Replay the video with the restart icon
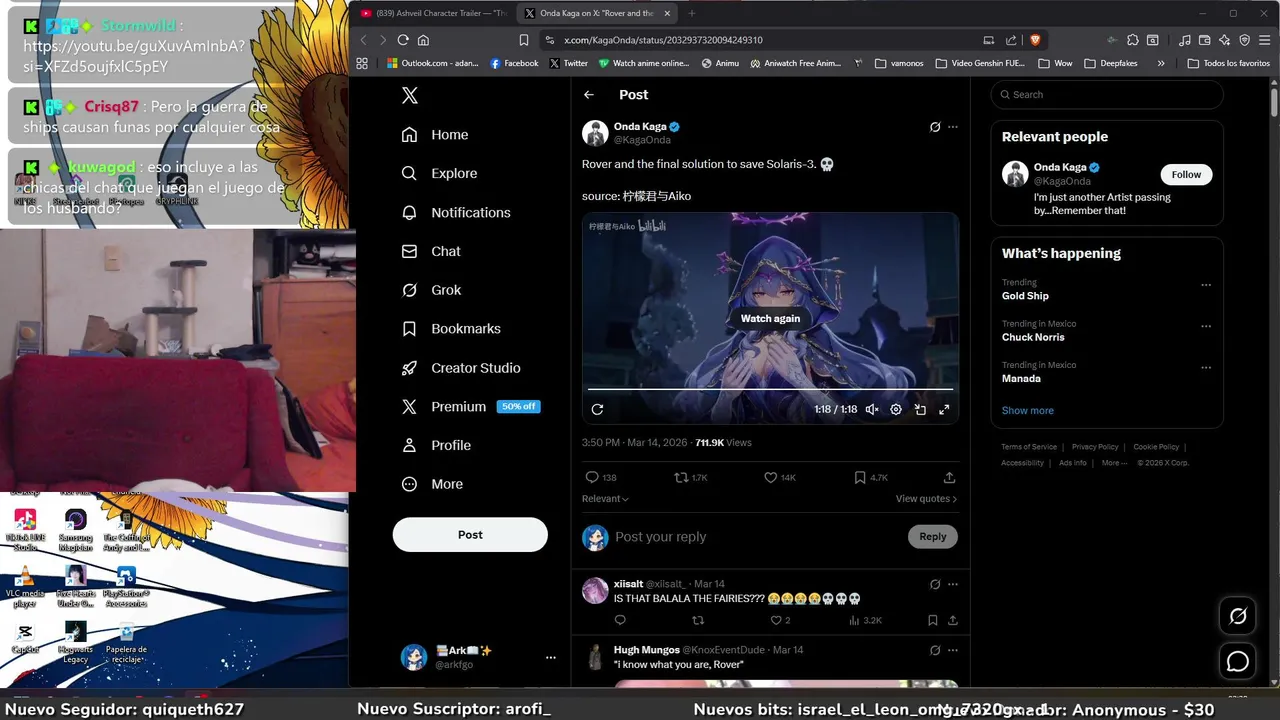The height and width of the screenshot is (720, 1280). 597,409
